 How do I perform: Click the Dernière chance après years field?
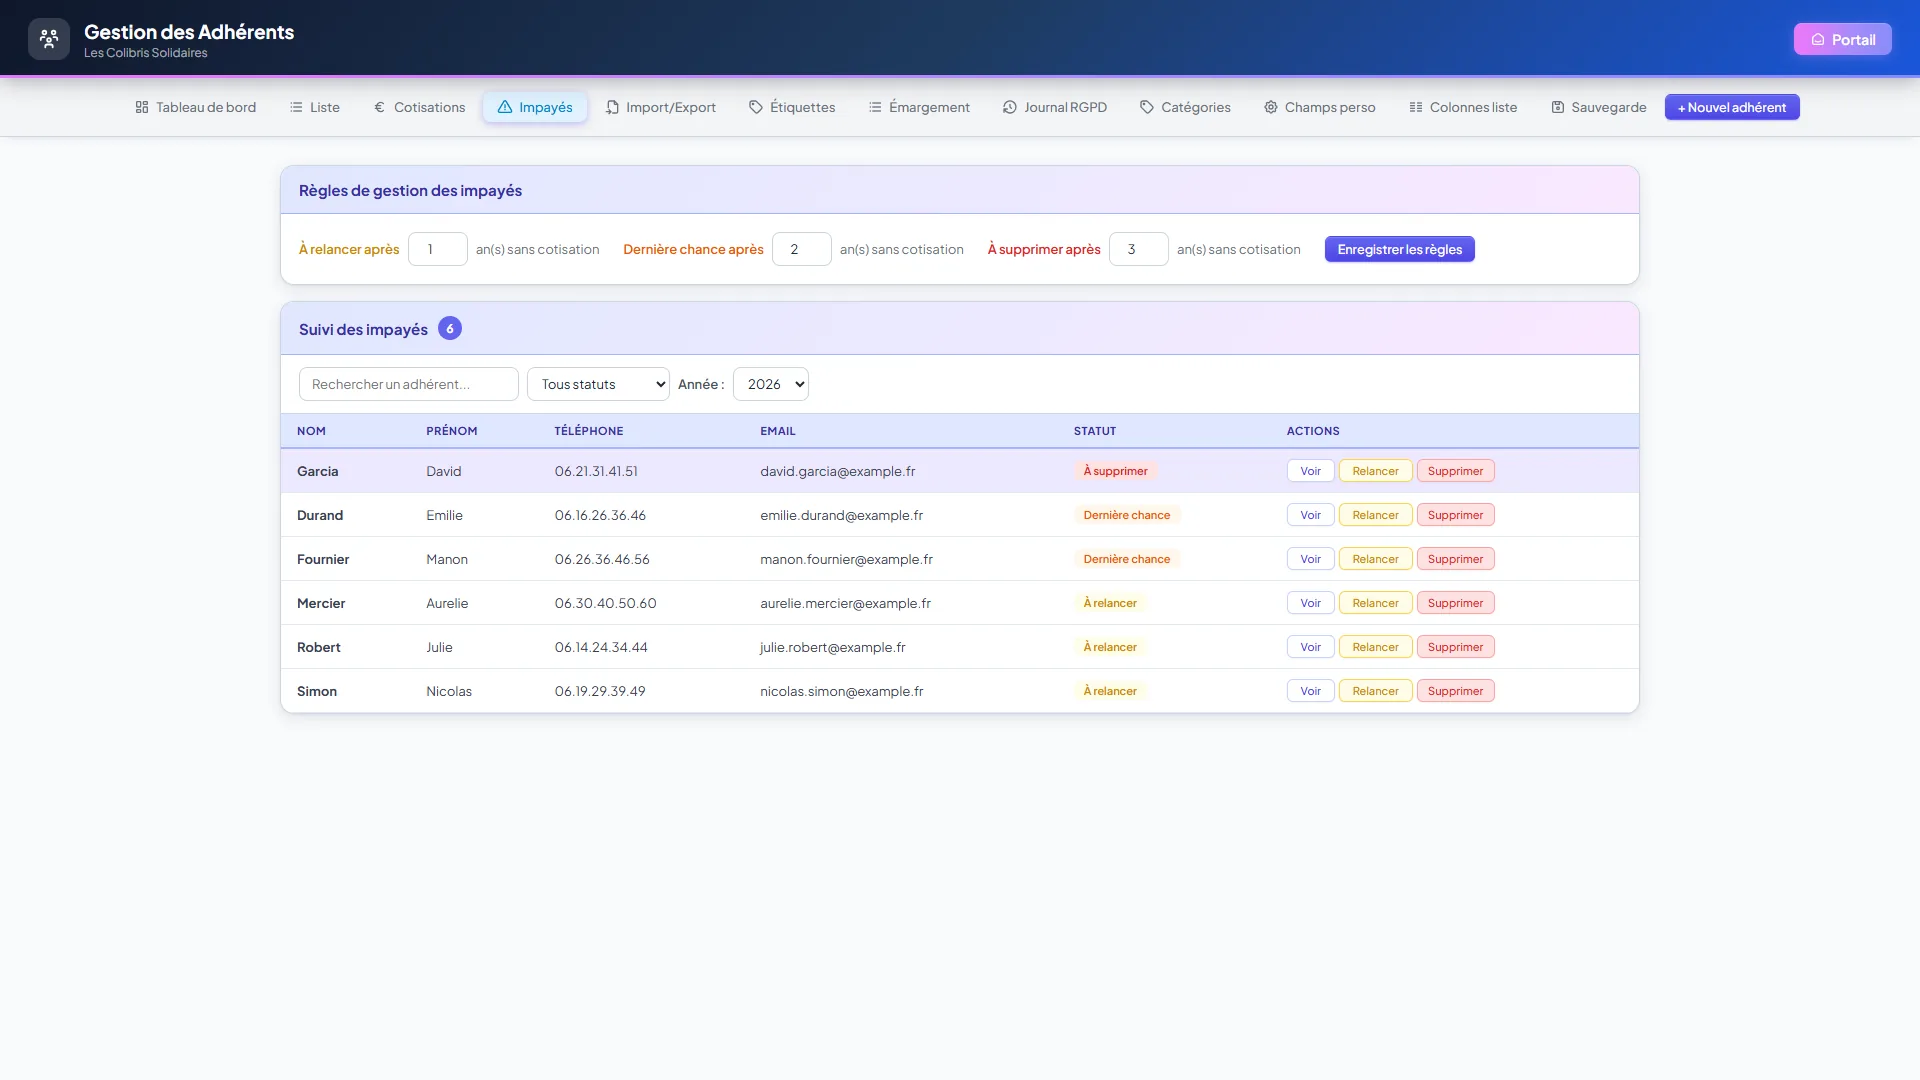(802, 249)
